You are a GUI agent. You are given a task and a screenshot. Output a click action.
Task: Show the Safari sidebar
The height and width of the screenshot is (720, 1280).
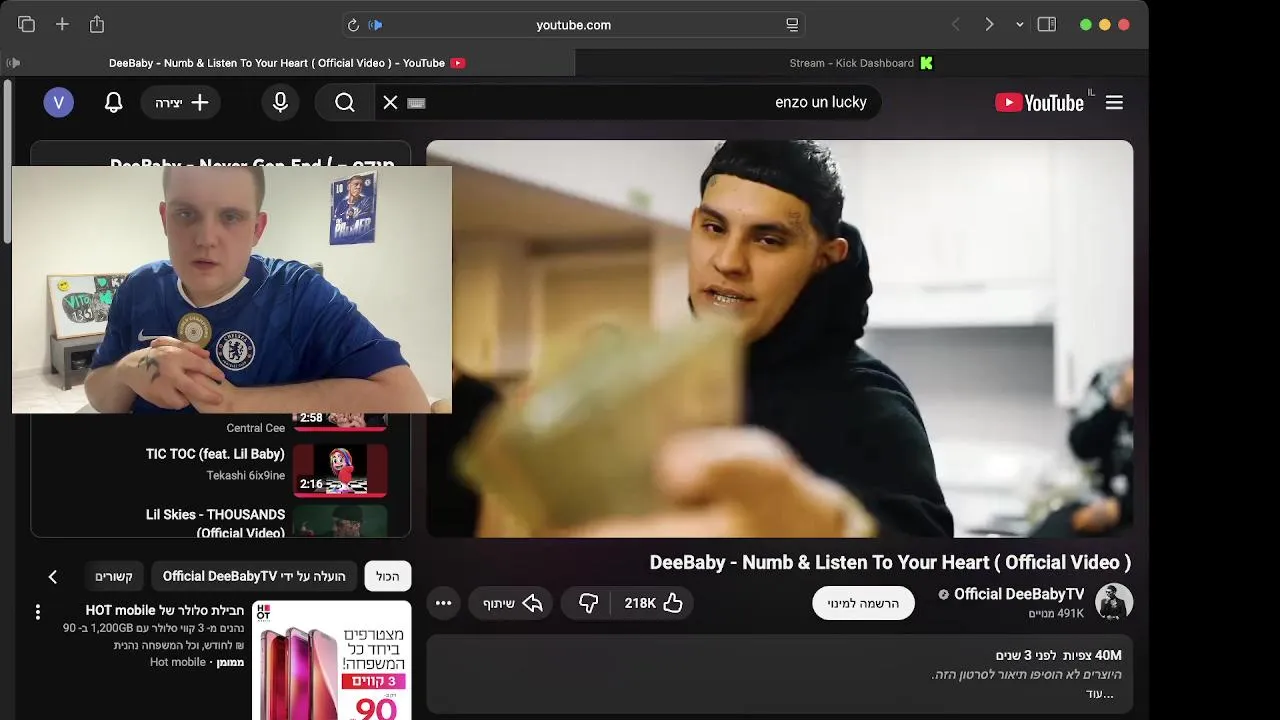(1047, 24)
